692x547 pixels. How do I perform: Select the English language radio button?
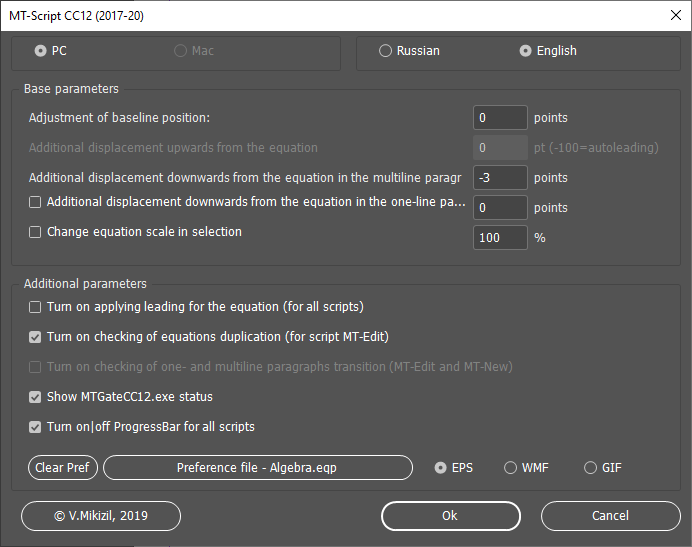(525, 51)
